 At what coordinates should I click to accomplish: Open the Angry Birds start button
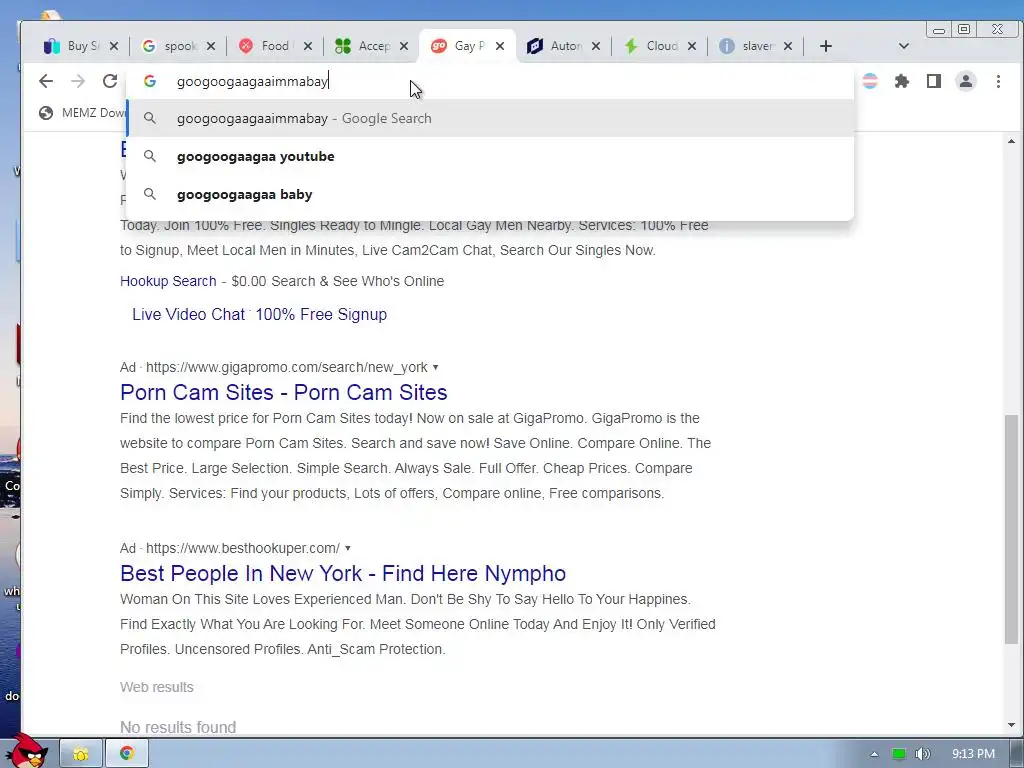[27, 752]
